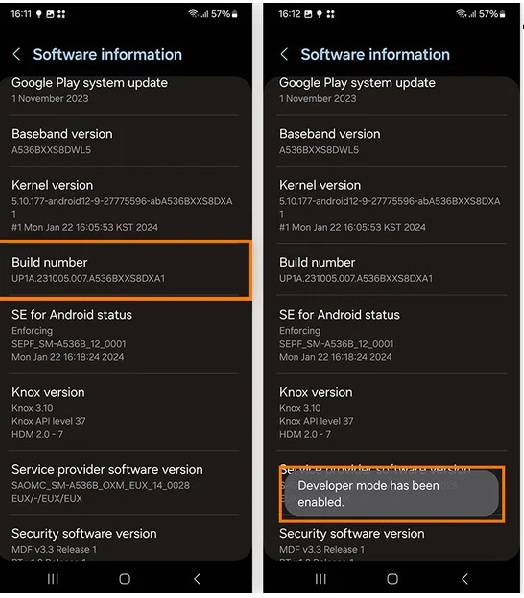524x598 pixels.
Task: Tap the highlighted Build number entry
Action: (125, 270)
